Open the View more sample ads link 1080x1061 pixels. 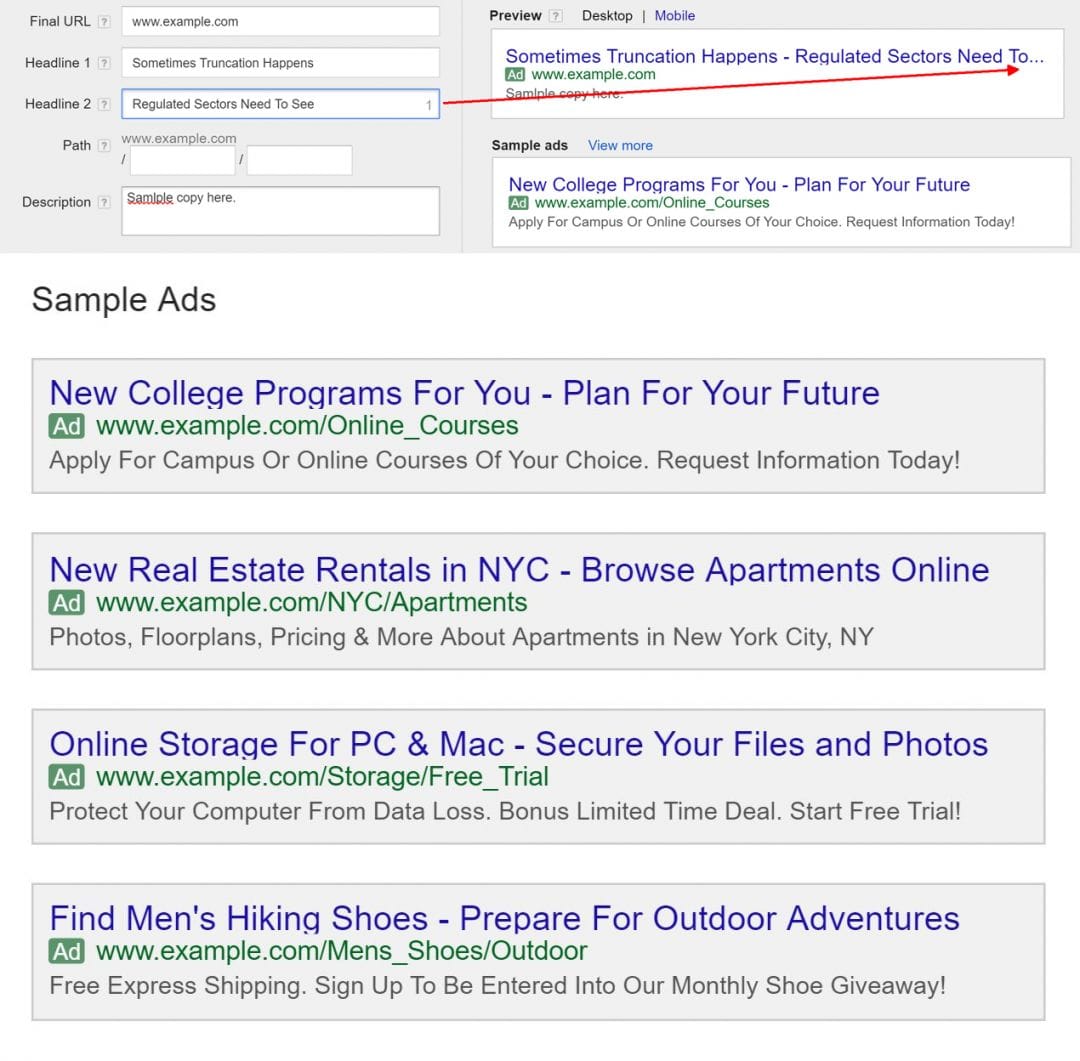pyautogui.click(x=620, y=146)
